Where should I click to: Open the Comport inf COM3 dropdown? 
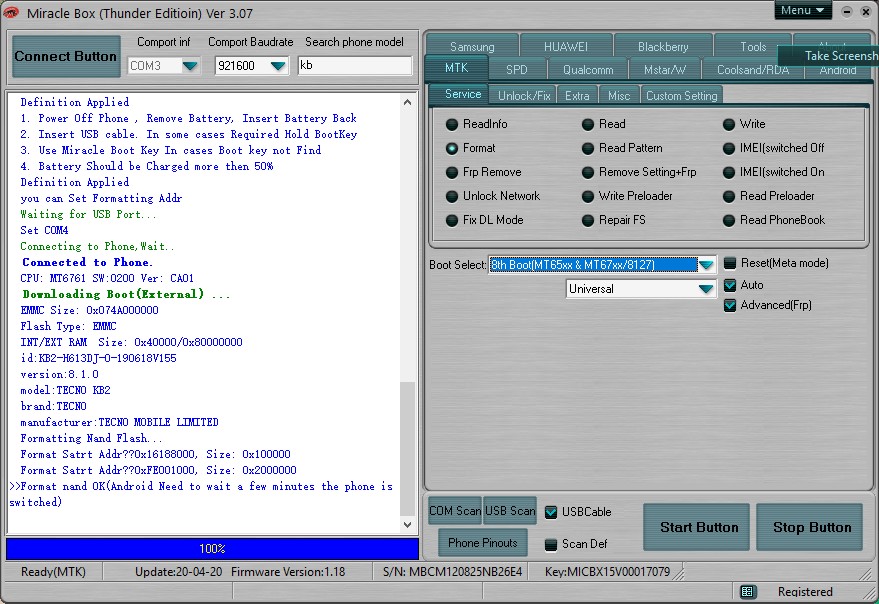(190, 66)
